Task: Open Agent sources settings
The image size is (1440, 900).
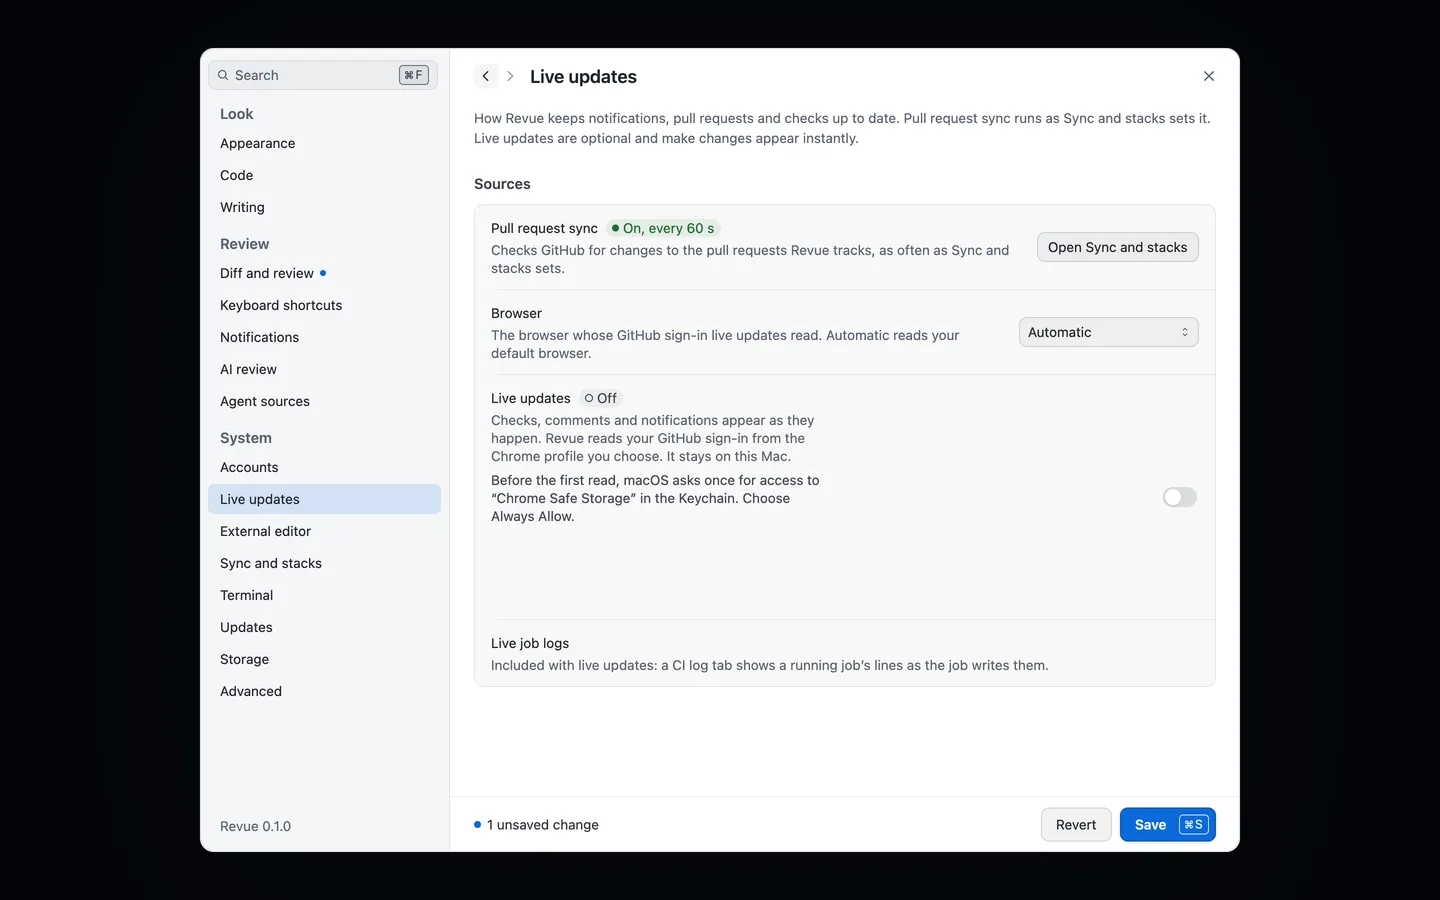Action: [324, 401]
